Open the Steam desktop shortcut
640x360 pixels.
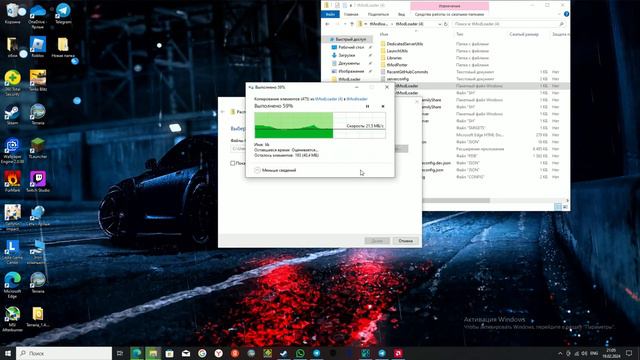[x=13, y=115]
